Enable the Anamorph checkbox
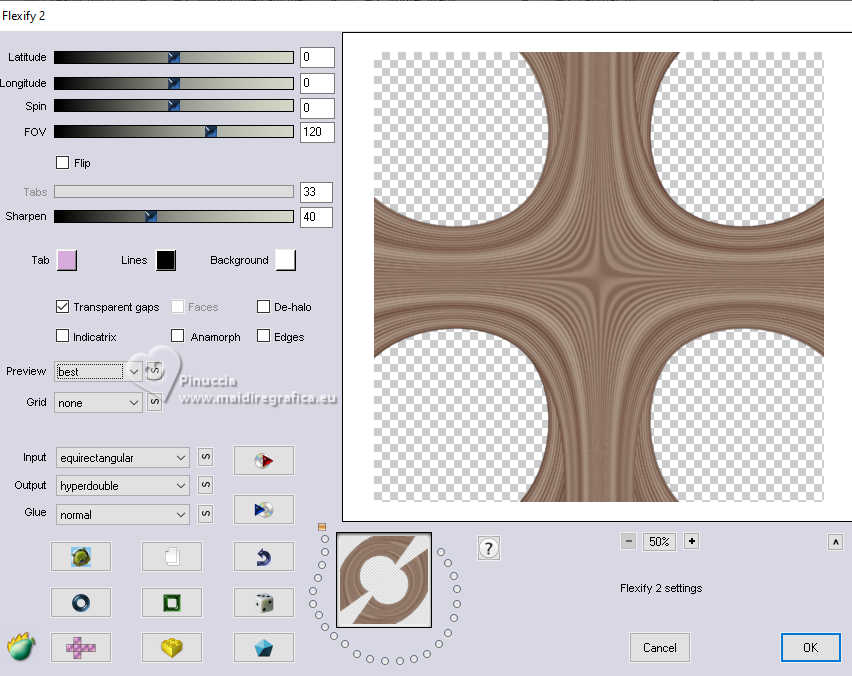The image size is (852, 676). [177, 336]
